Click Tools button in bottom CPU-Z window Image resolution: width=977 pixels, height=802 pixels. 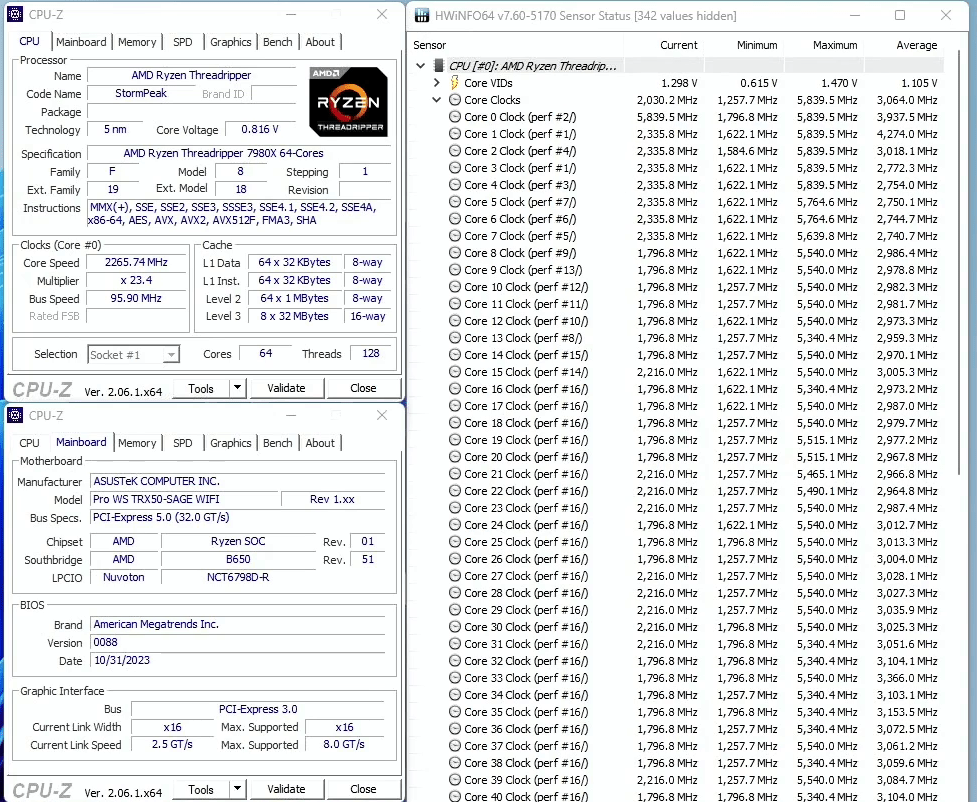coord(201,790)
